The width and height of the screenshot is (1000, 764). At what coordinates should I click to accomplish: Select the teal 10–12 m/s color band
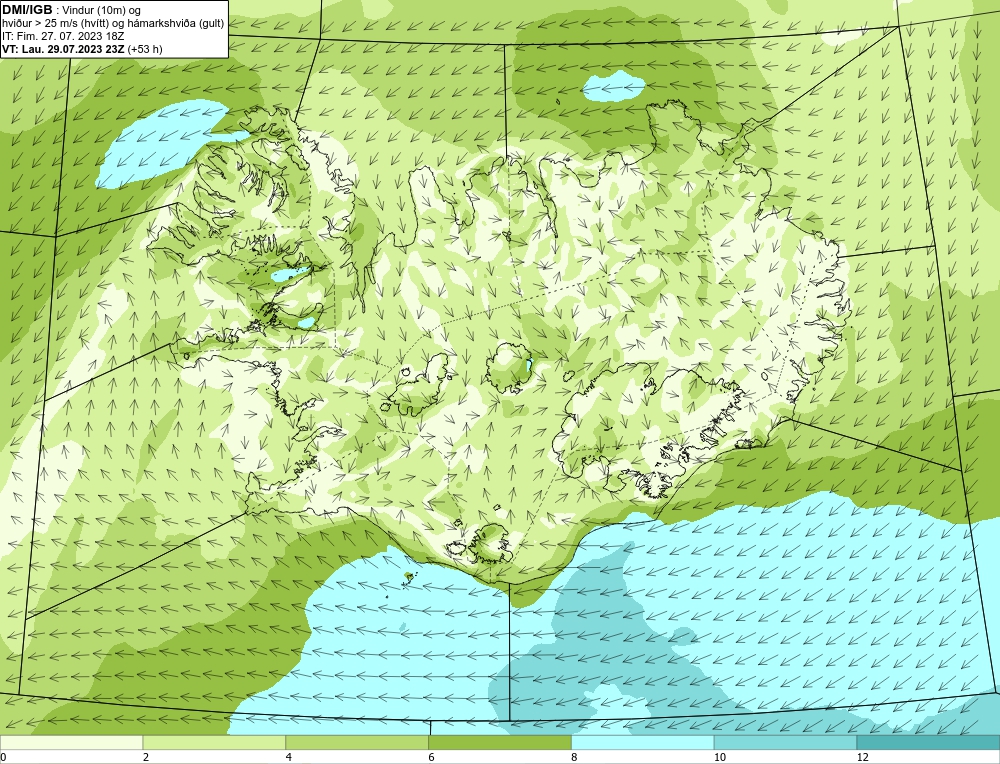point(785,742)
